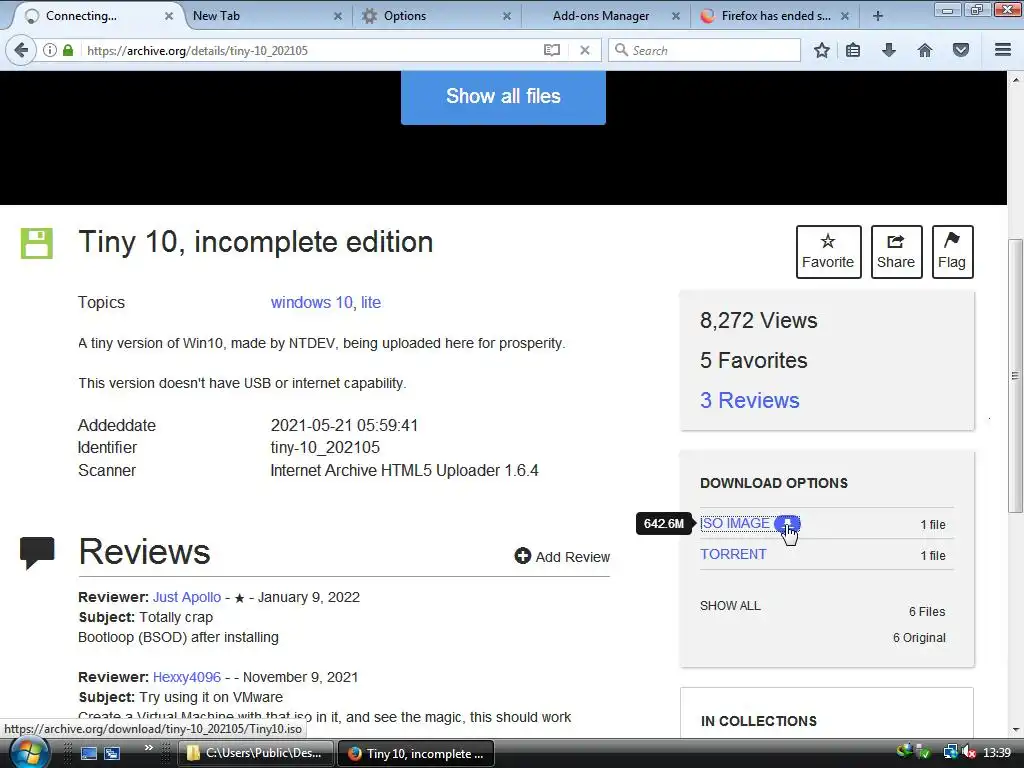Image resolution: width=1024 pixels, height=768 pixels.
Task: Click the 8,272 Views text
Action: click(758, 321)
